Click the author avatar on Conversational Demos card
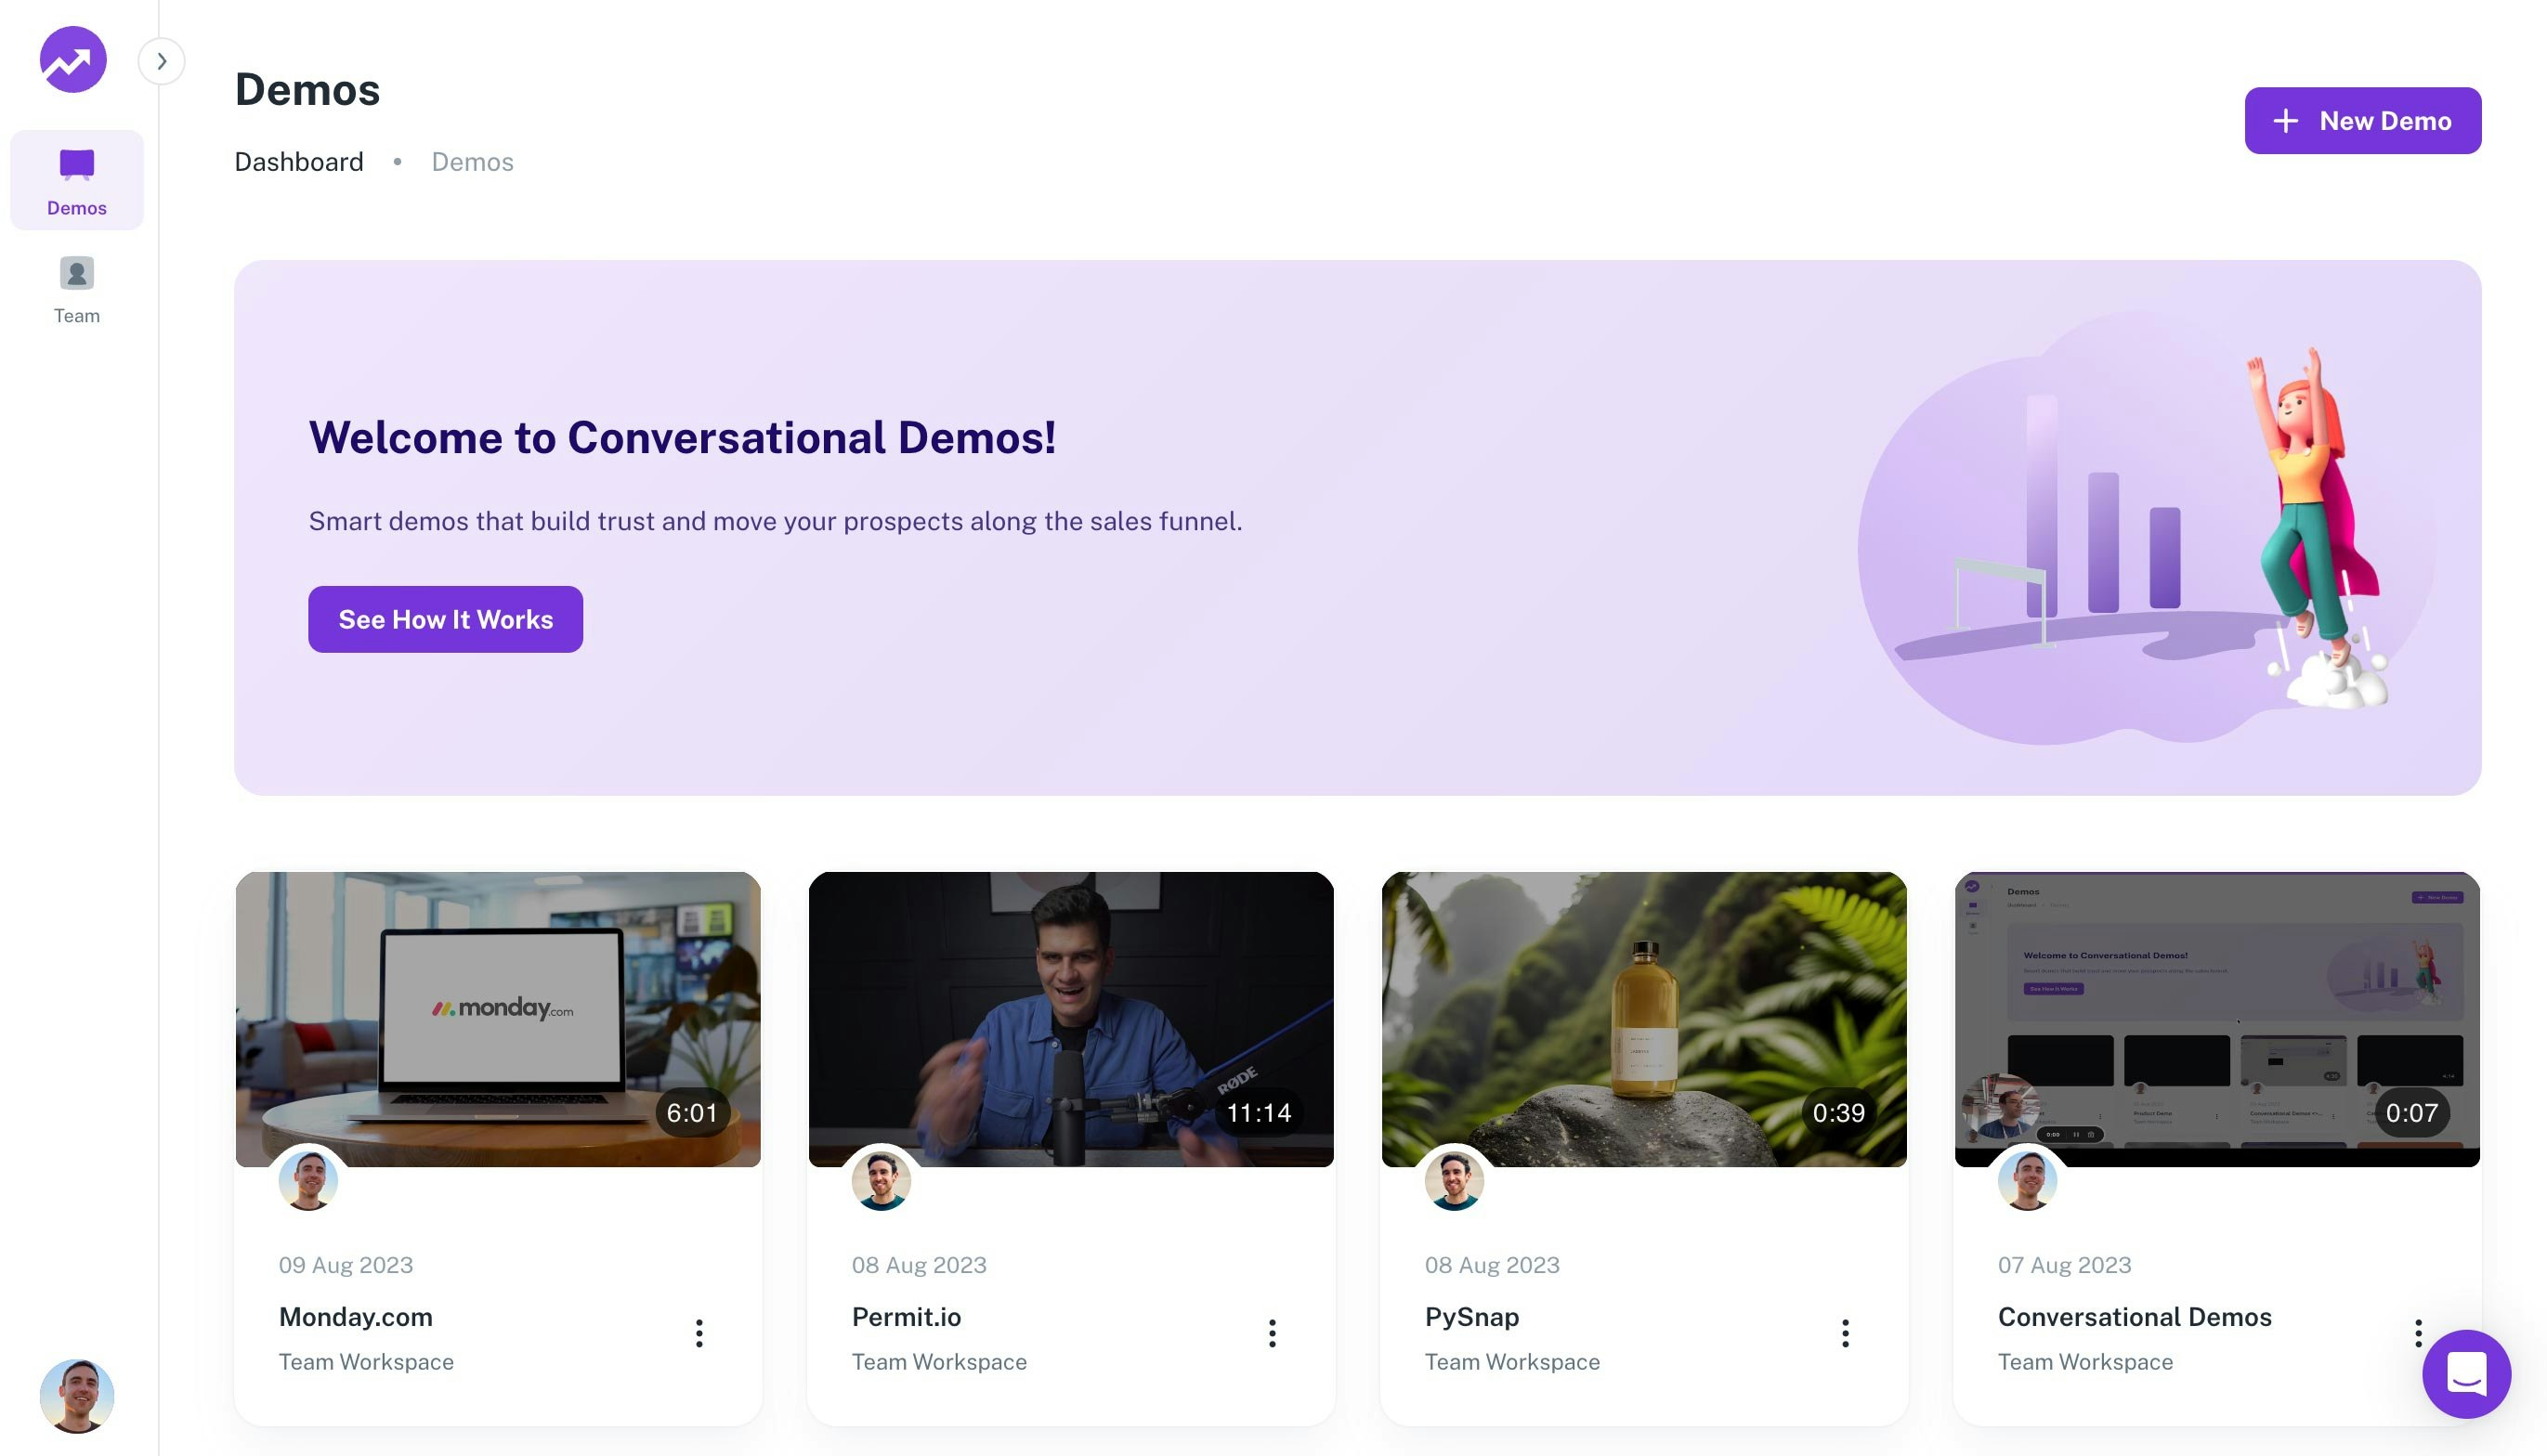Image resolution: width=2547 pixels, height=1456 pixels. (x=2027, y=1181)
